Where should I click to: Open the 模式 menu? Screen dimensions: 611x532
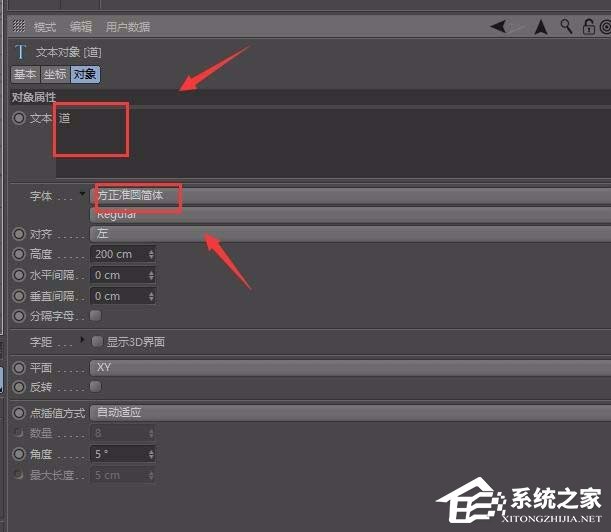coord(45,27)
